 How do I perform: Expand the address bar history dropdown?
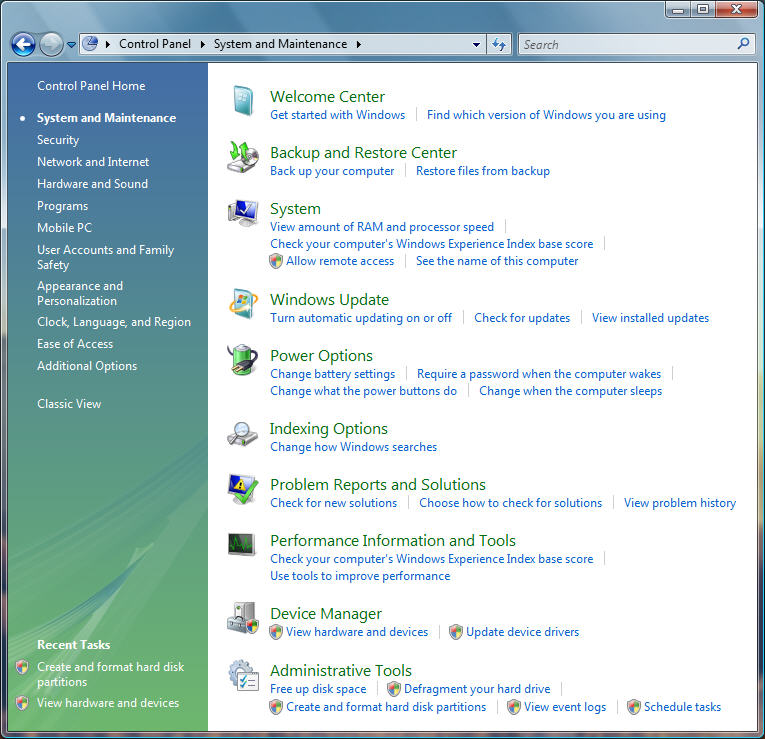tap(477, 44)
